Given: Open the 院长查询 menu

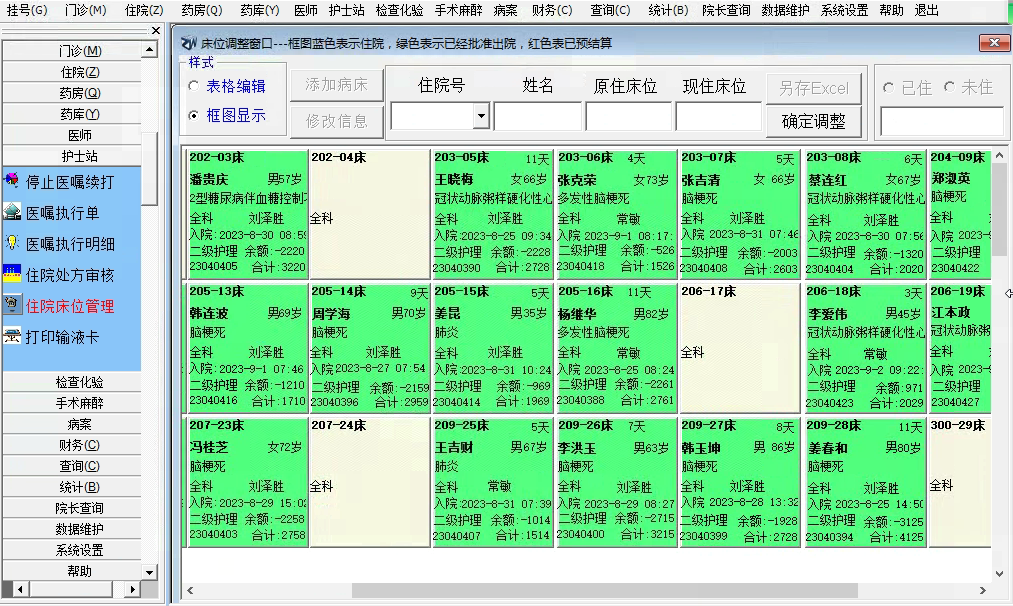Looking at the screenshot, I should pos(726,10).
